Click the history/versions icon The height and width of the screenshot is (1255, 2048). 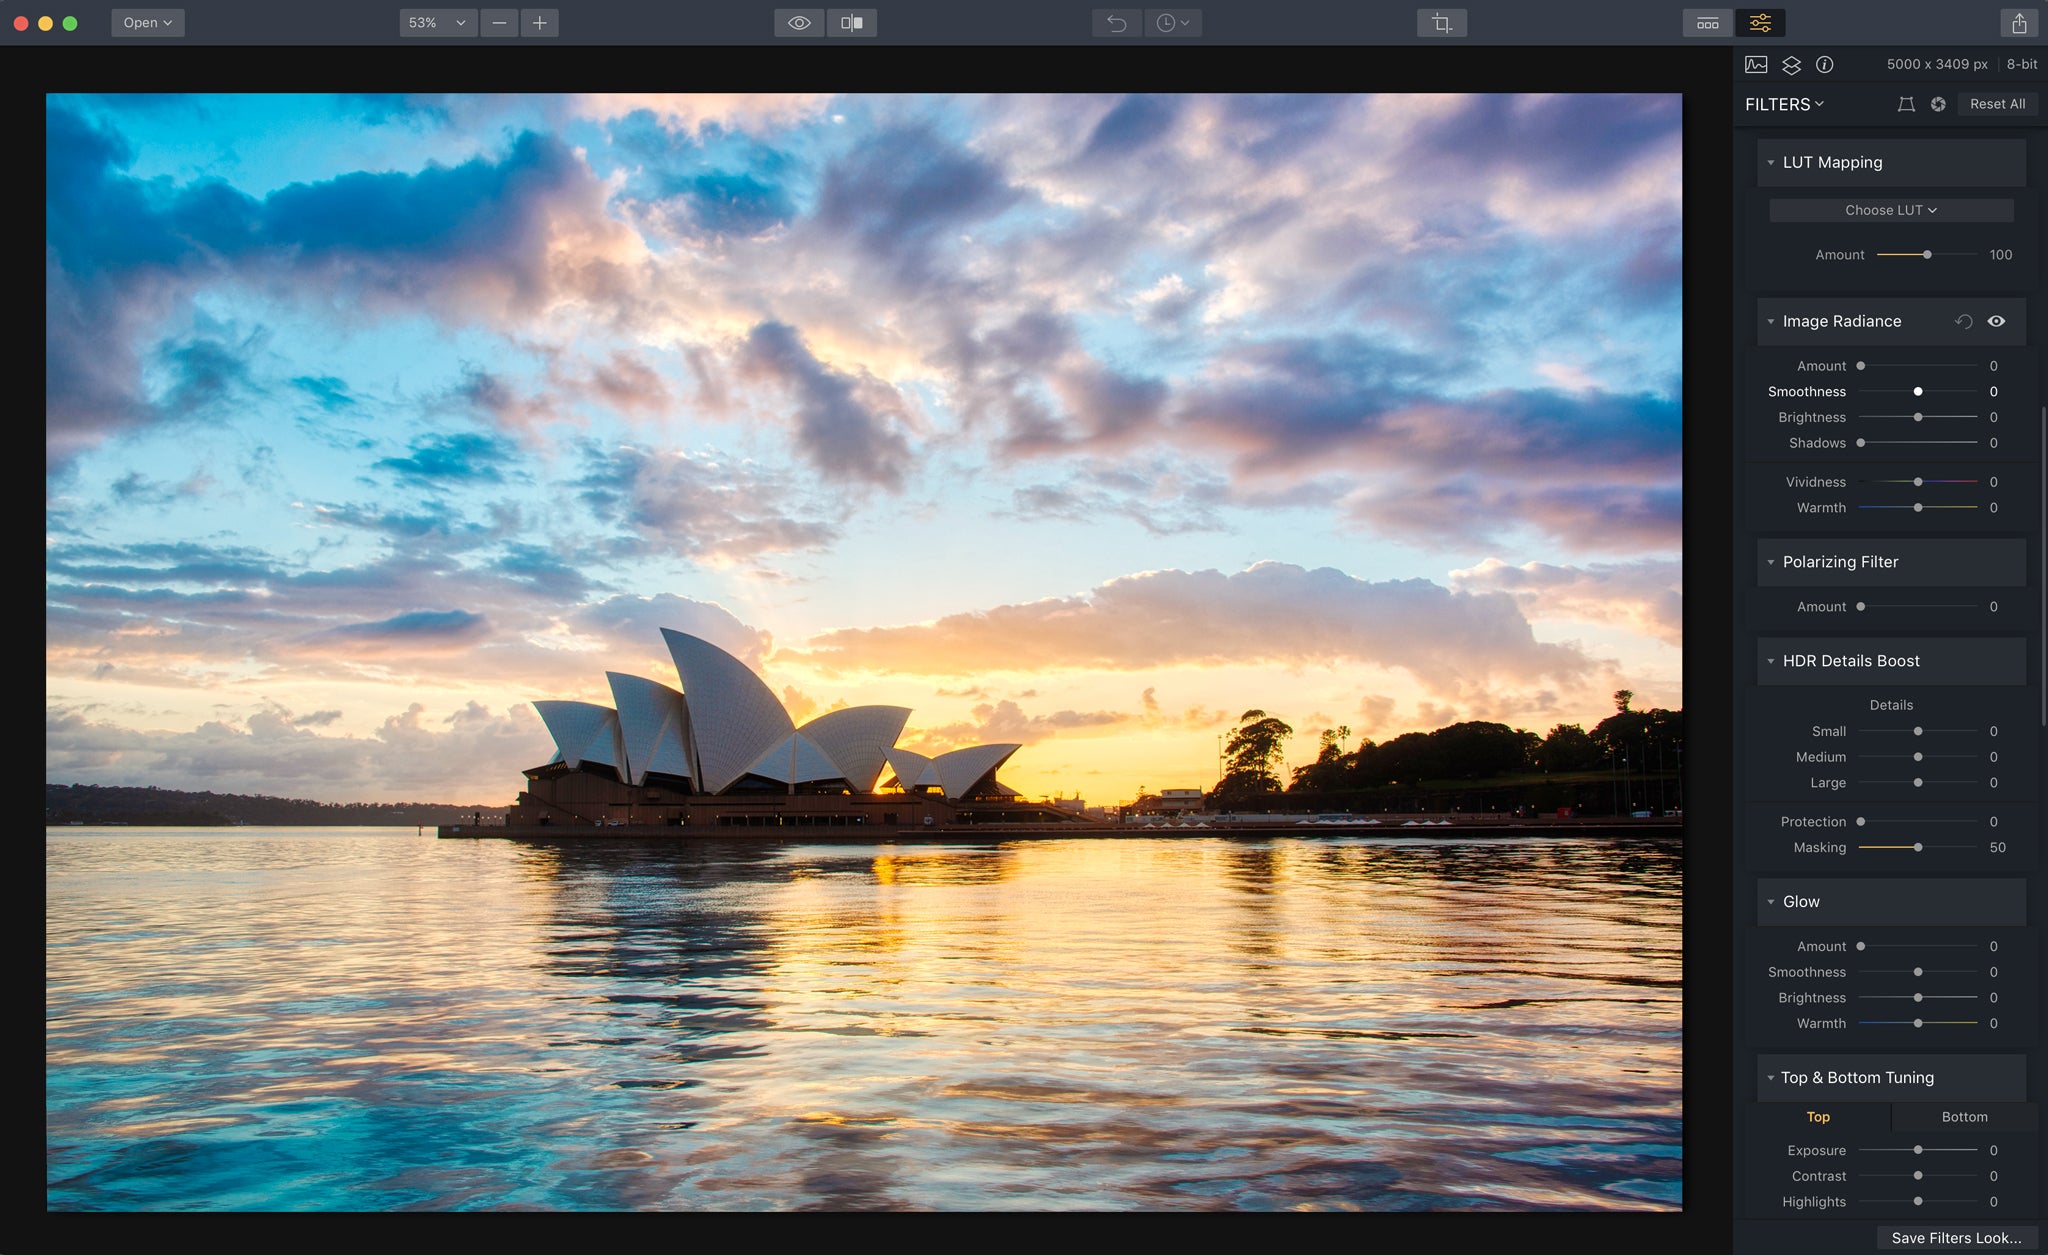[x=1170, y=22]
